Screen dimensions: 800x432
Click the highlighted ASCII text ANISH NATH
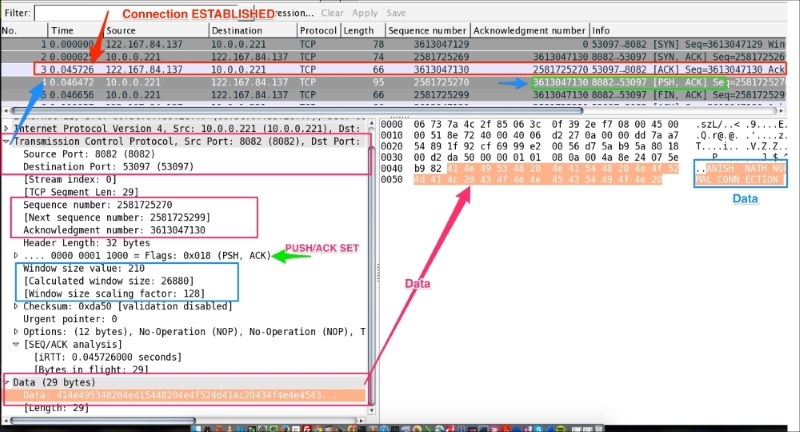pyautogui.click(x=736, y=168)
